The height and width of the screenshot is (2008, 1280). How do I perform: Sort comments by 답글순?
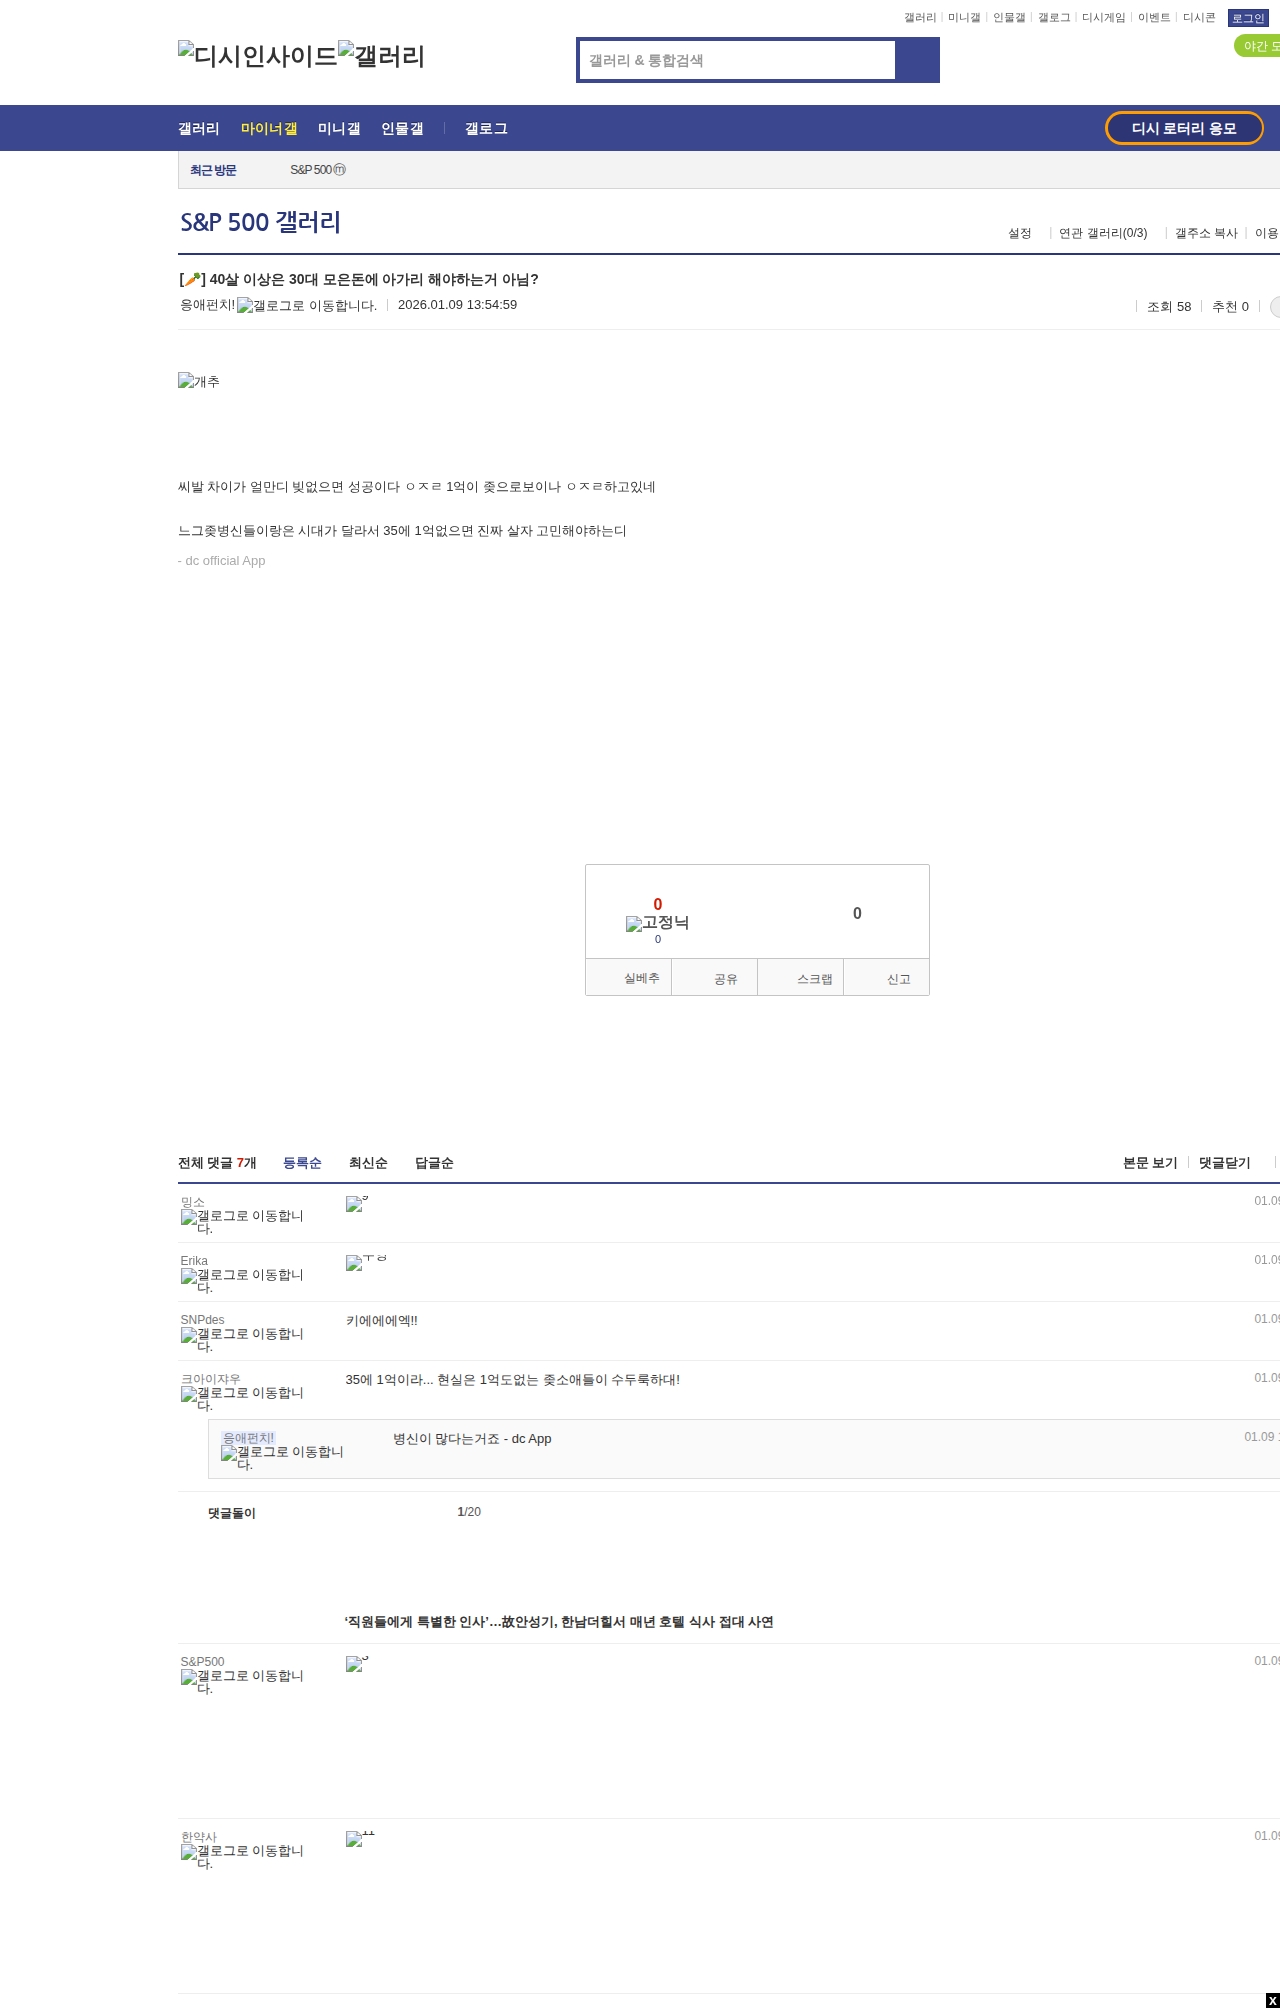pos(434,1163)
